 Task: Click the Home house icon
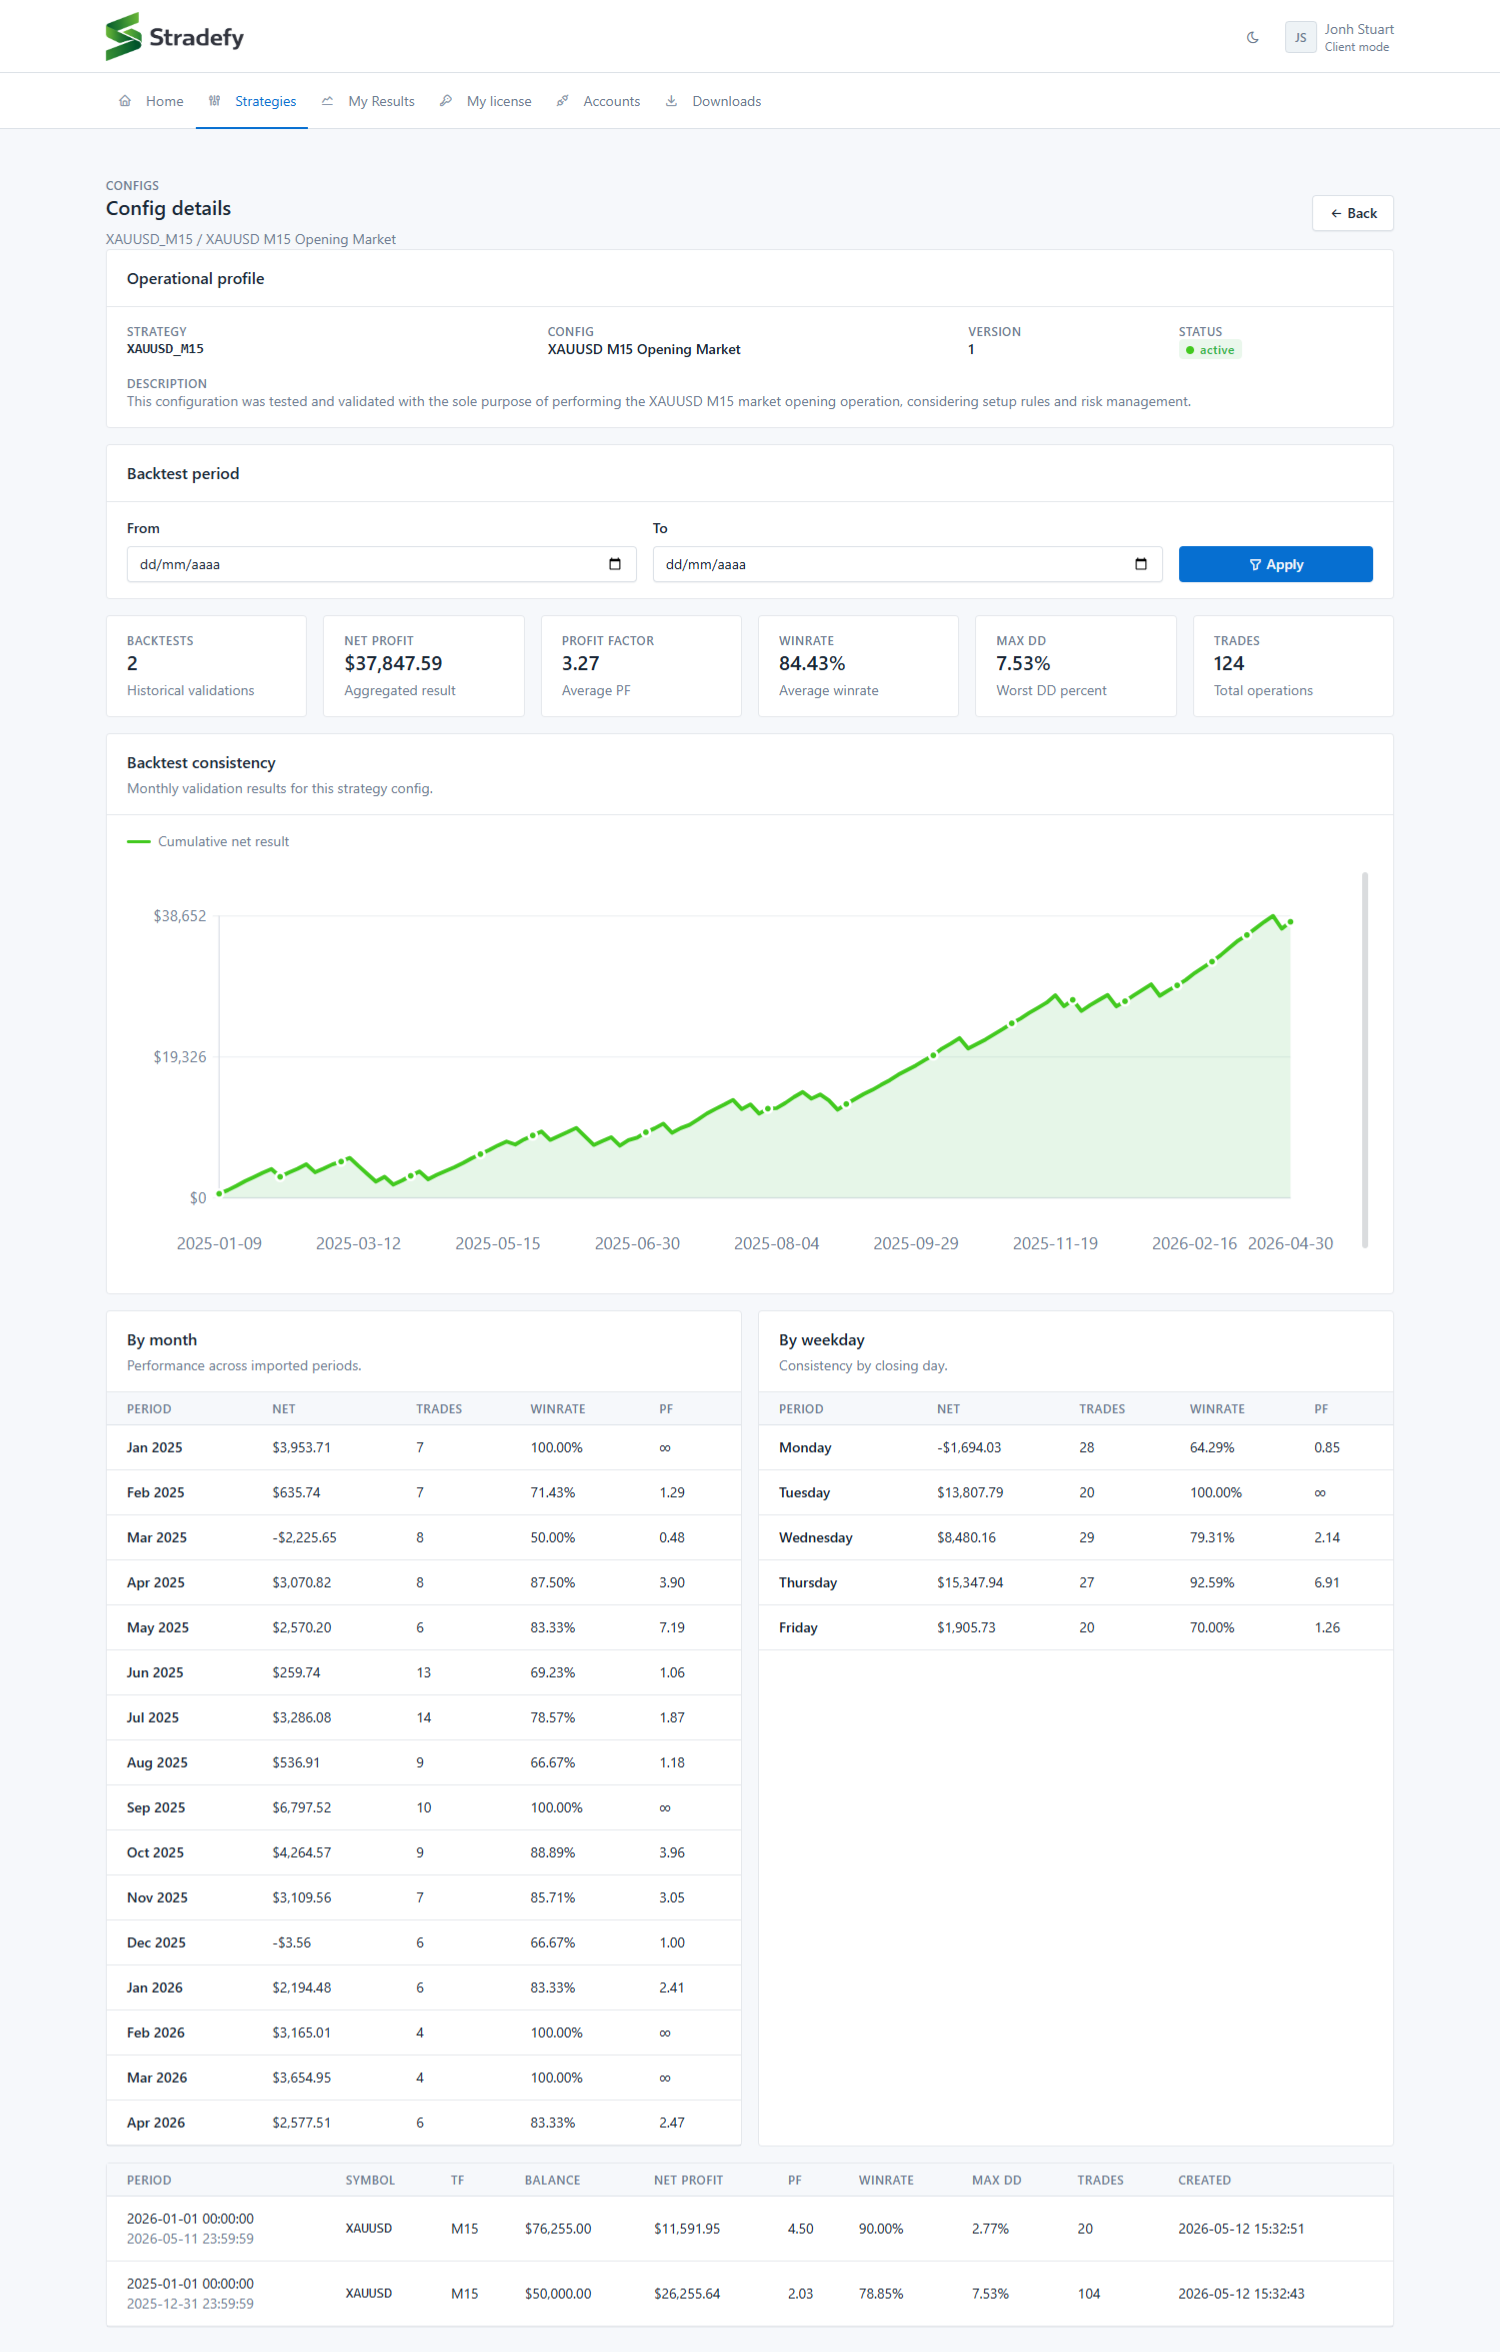[x=125, y=101]
